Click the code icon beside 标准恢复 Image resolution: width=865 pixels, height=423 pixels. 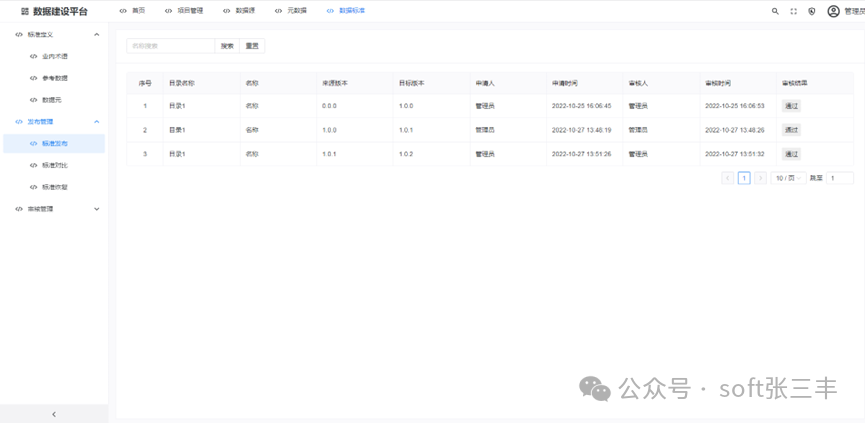click(x=34, y=187)
